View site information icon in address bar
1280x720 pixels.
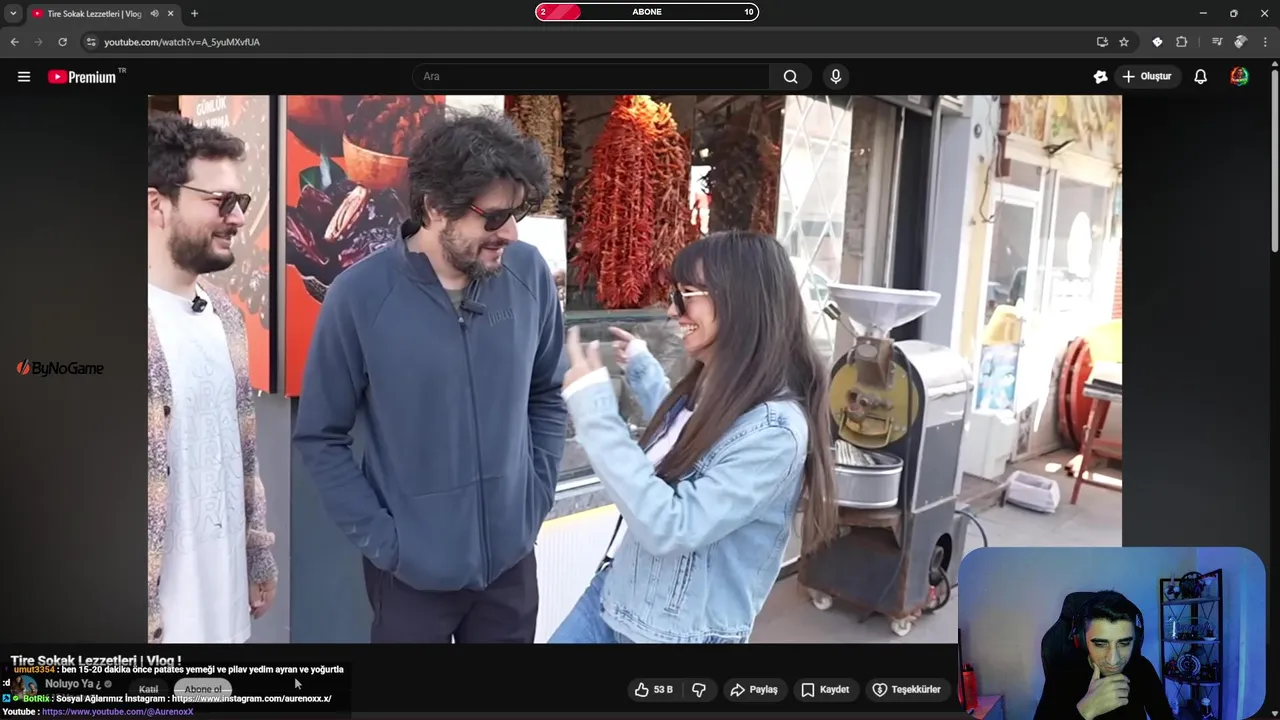(x=91, y=42)
